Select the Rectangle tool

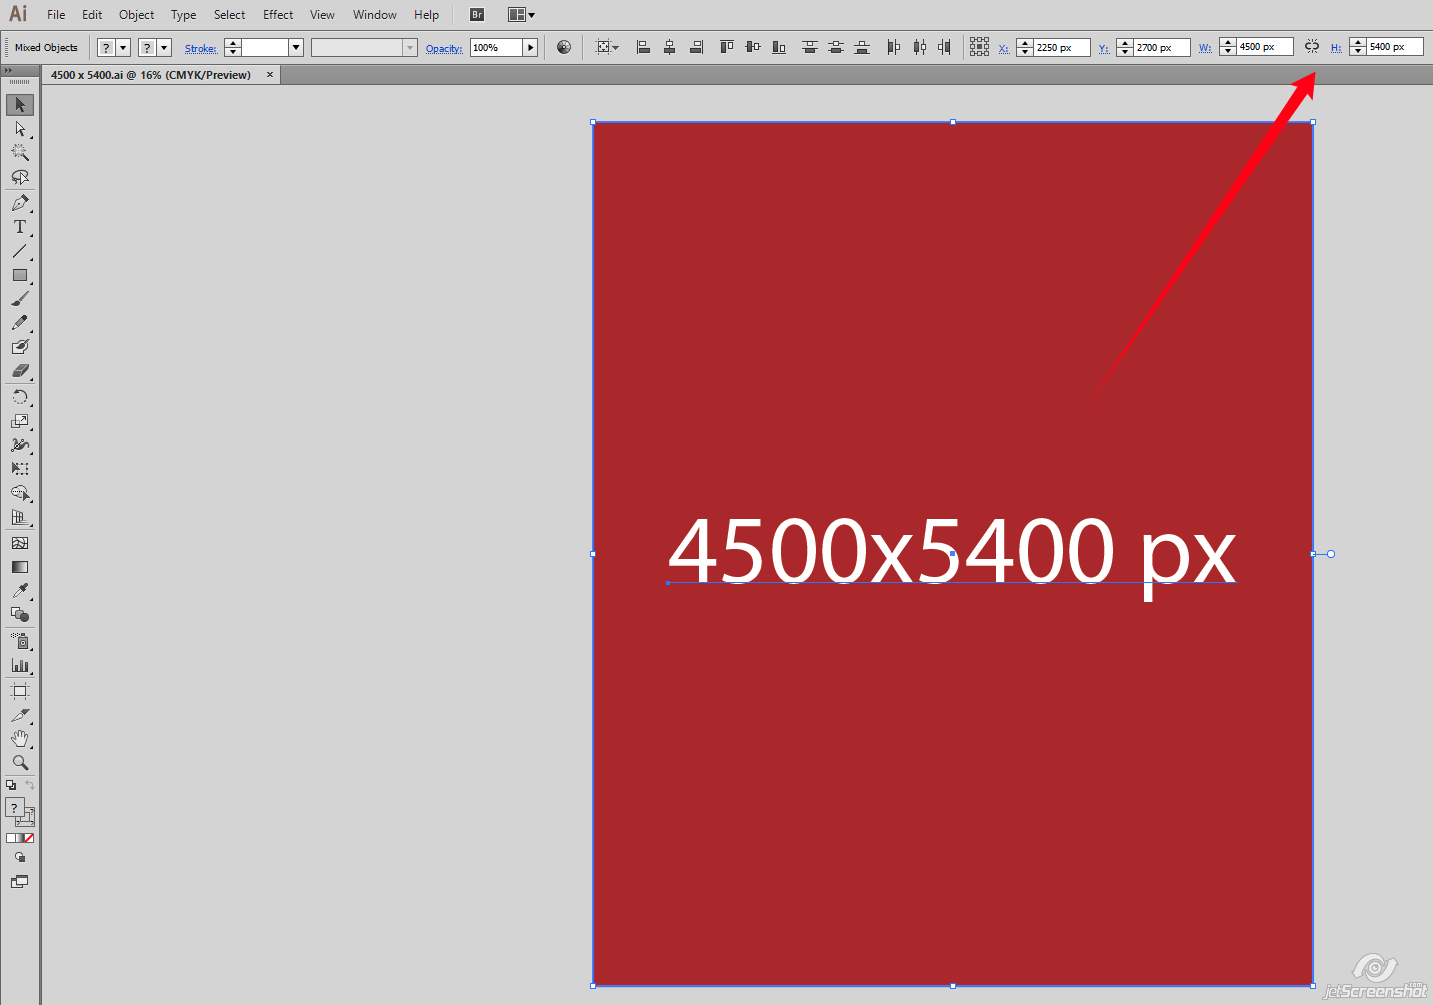[20, 275]
